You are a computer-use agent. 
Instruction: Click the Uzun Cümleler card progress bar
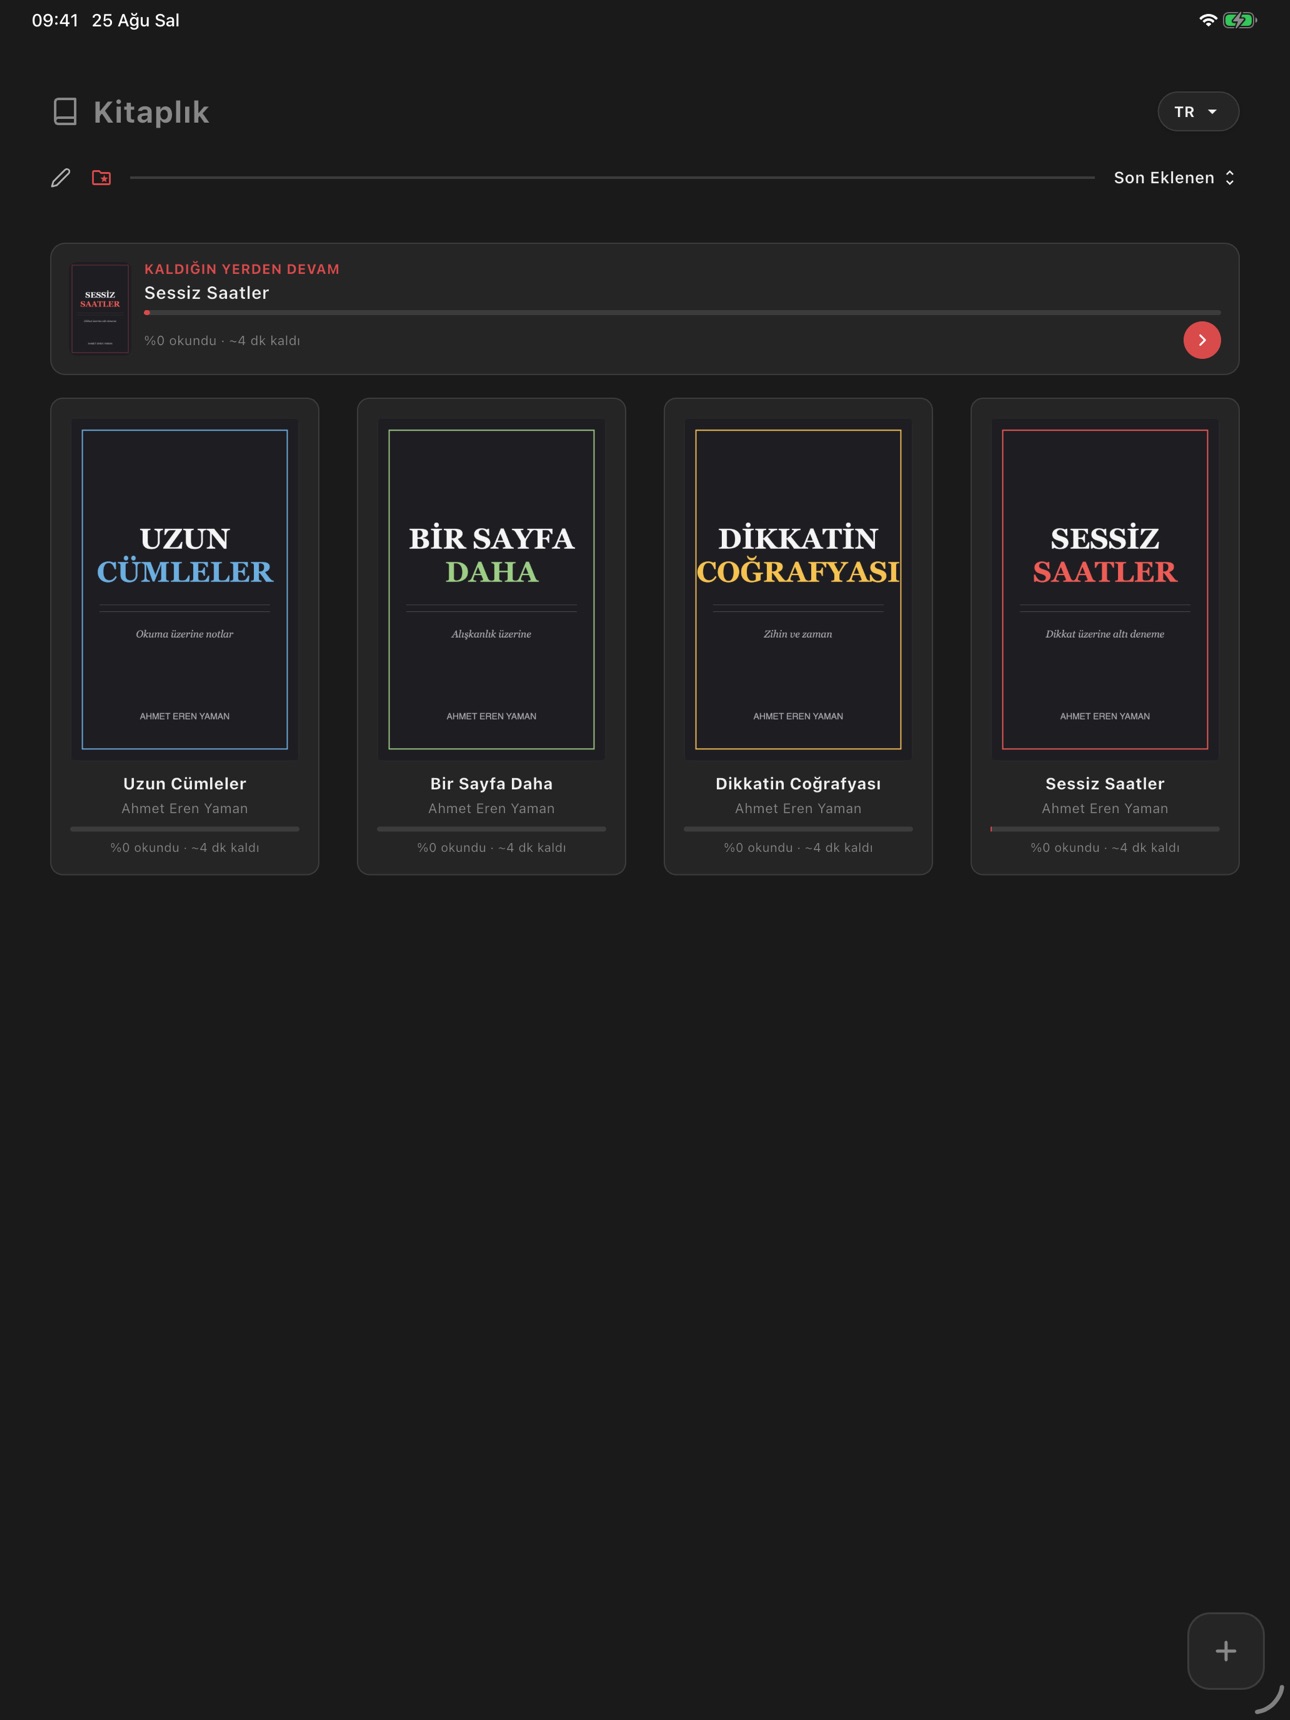(x=185, y=829)
